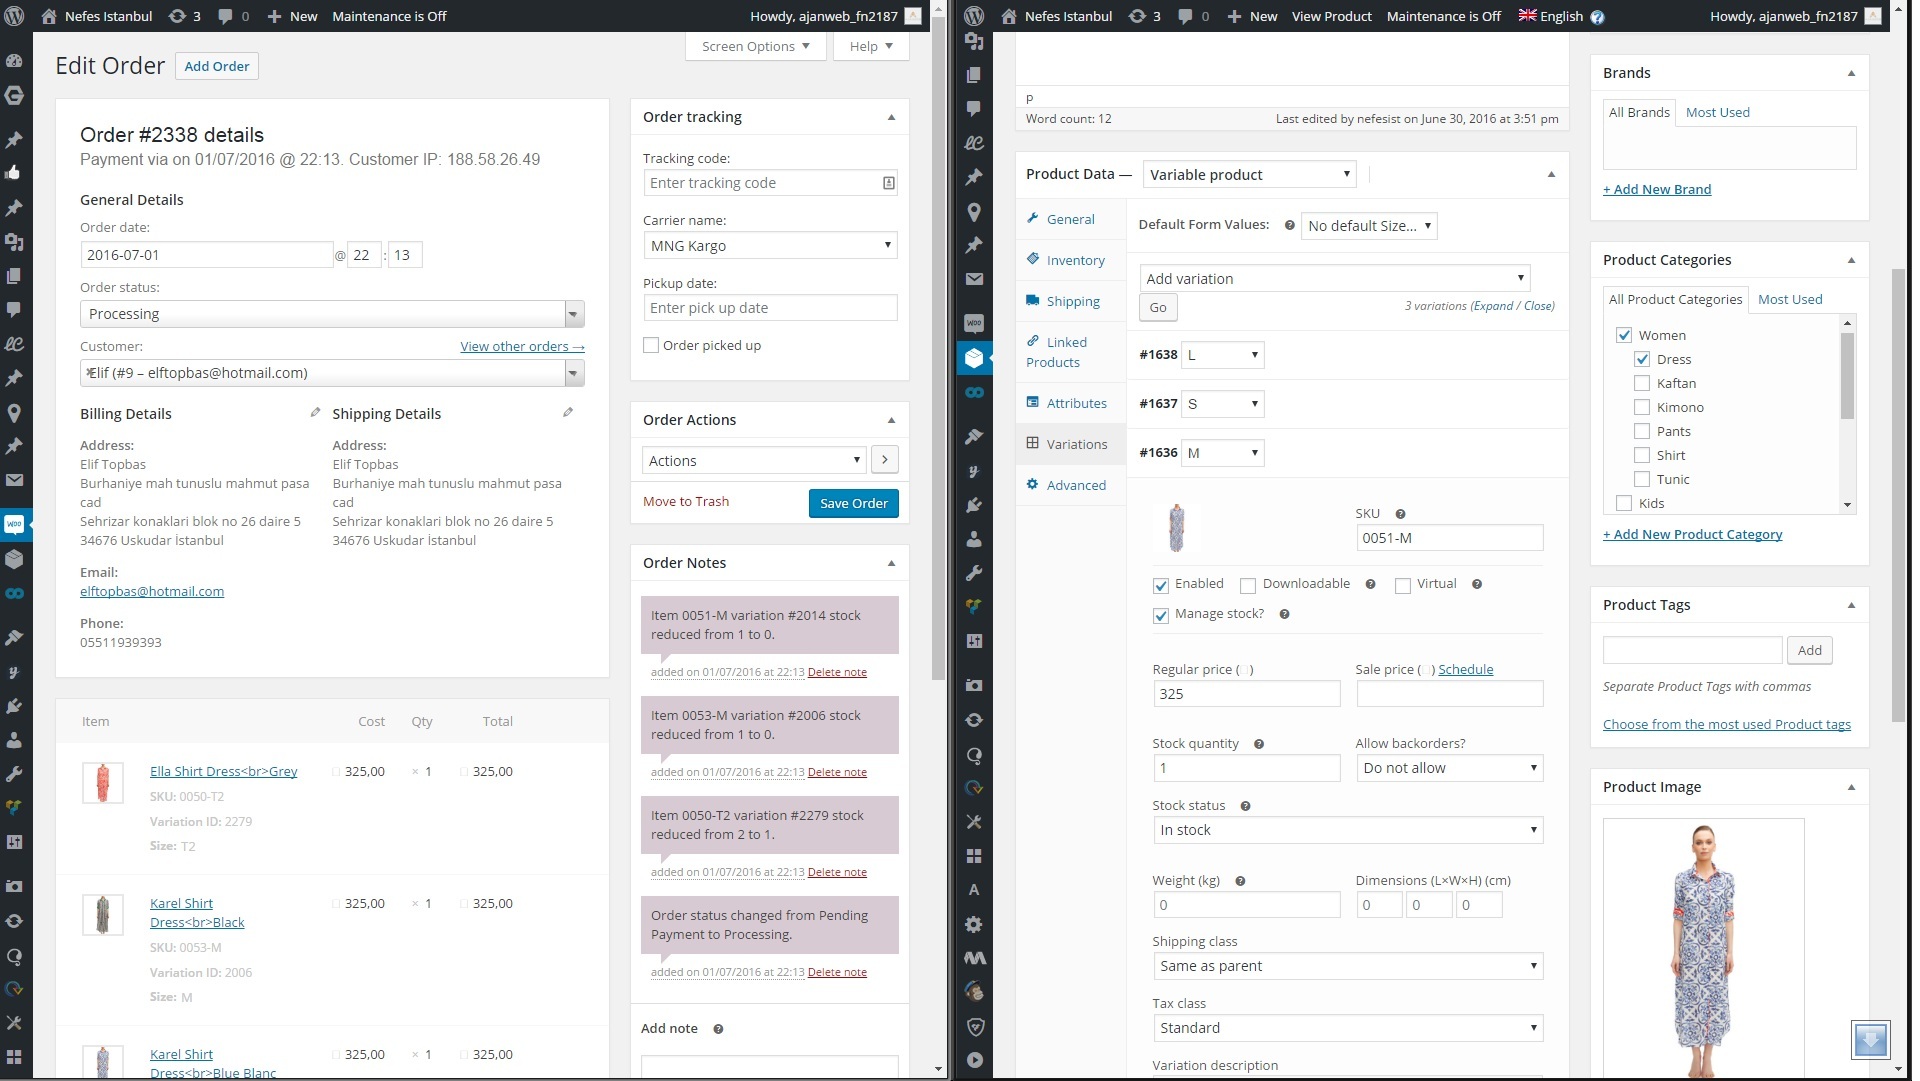Click shield icon in right window sidebar
The image size is (1920, 1081).
[x=974, y=1026]
